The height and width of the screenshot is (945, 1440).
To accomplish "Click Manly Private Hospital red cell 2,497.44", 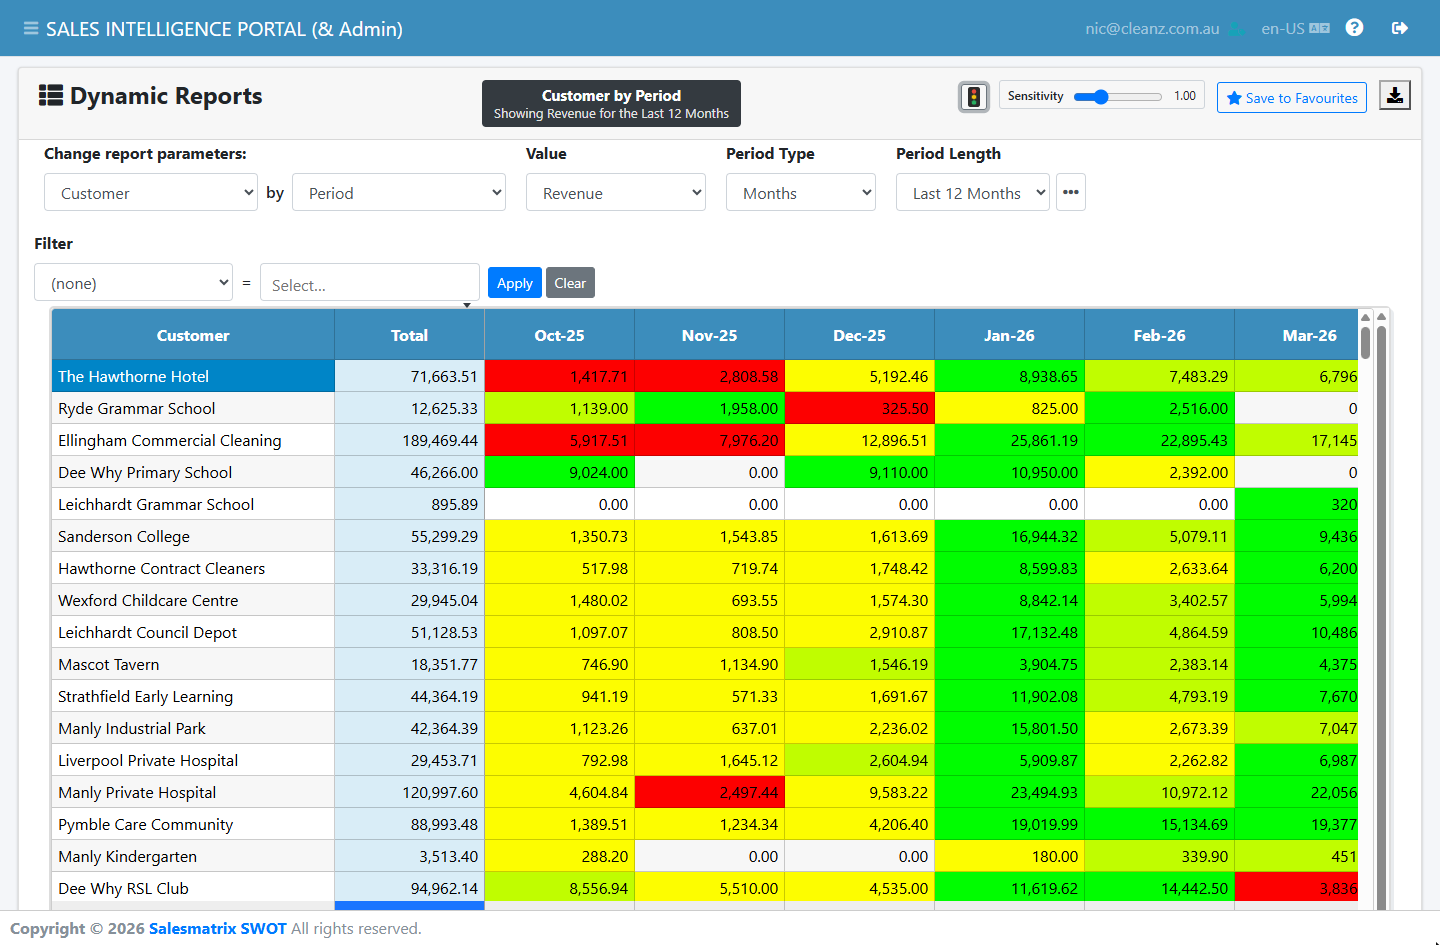I will coord(709,792).
